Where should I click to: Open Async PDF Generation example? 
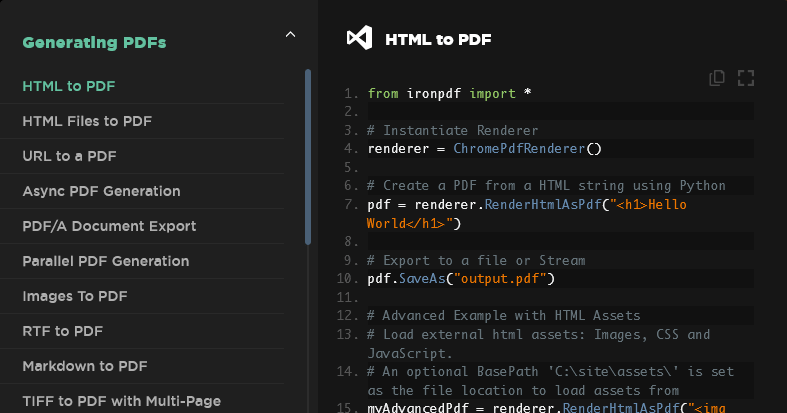[x=101, y=191]
